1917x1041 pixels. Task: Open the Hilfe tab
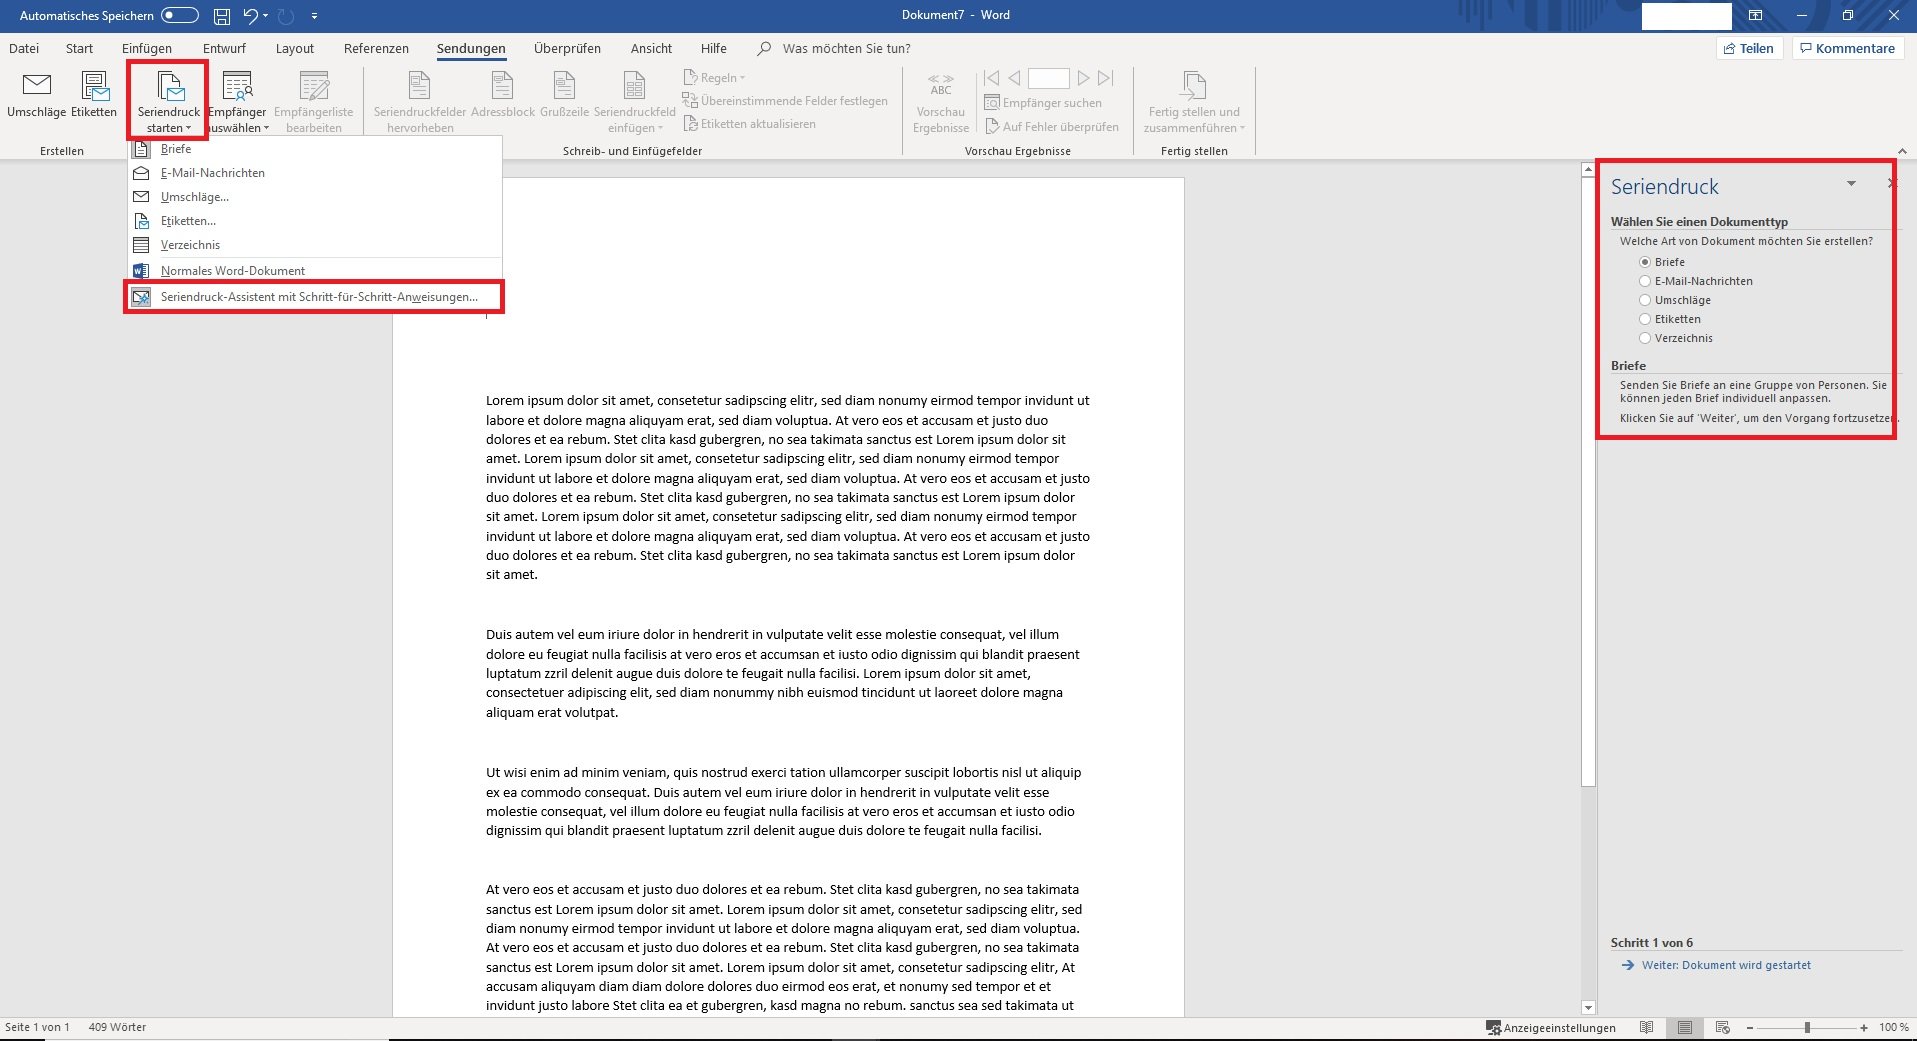(714, 48)
